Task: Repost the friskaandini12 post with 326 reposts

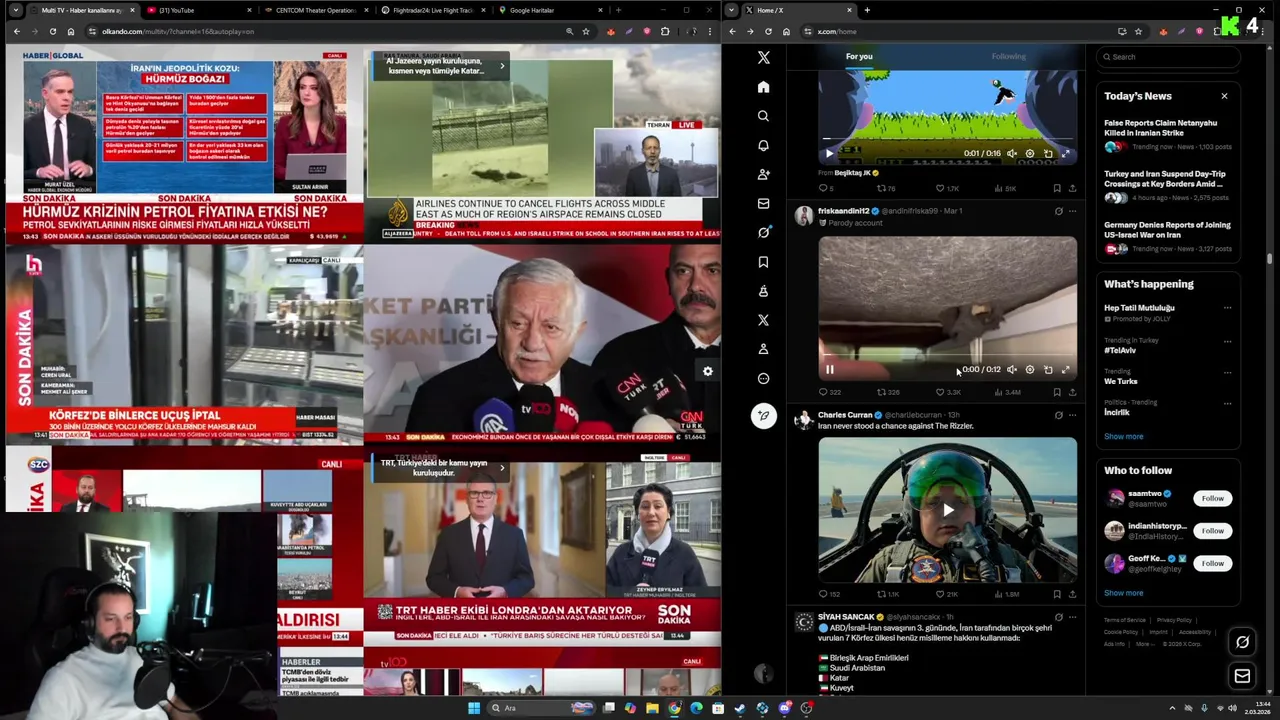Action: pyautogui.click(x=888, y=392)
